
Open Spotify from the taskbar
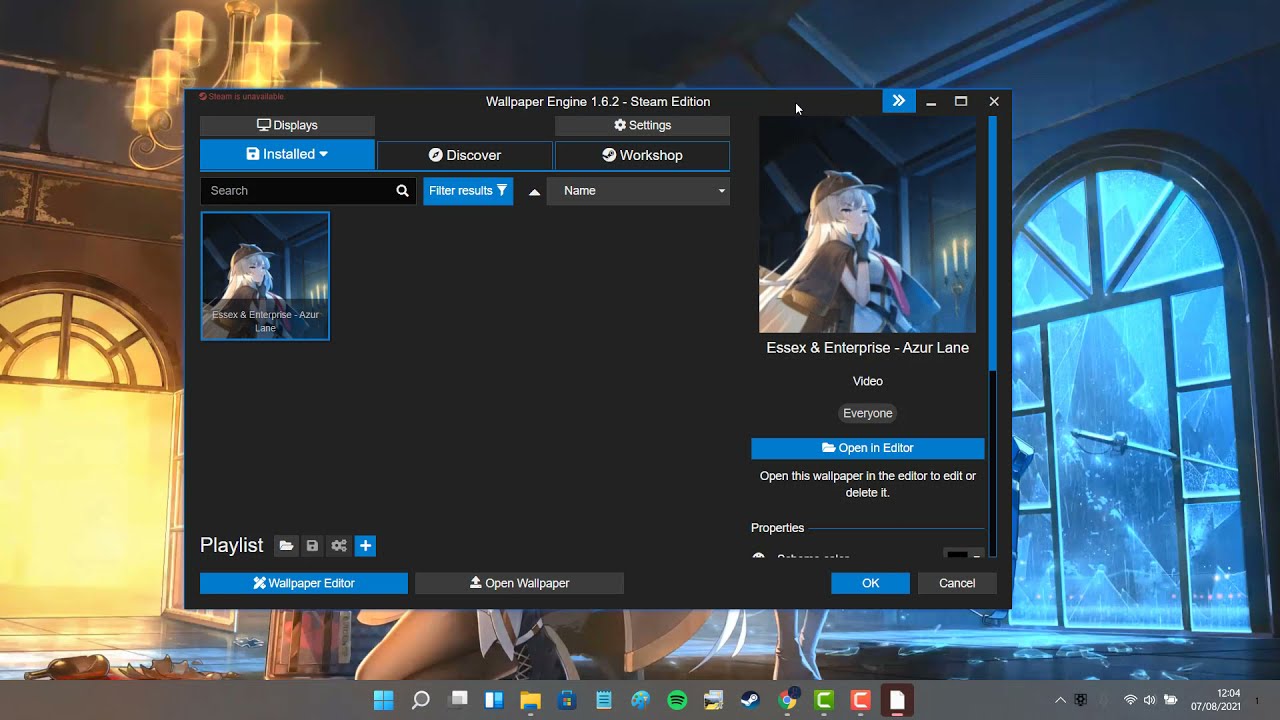(677, 700)
